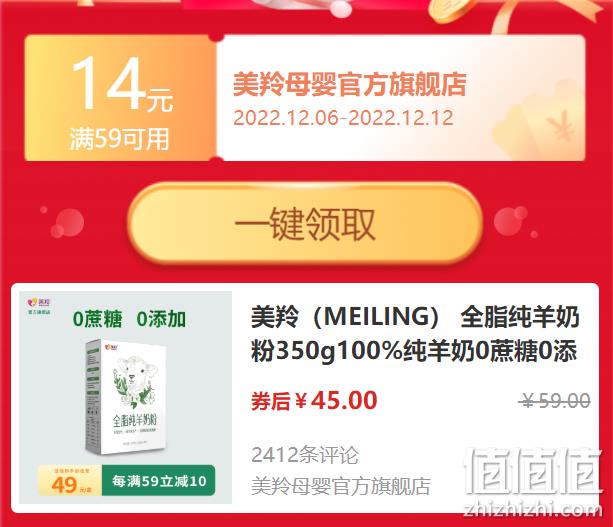Click the 满59可用 coupon condition text

click(120, 139)
